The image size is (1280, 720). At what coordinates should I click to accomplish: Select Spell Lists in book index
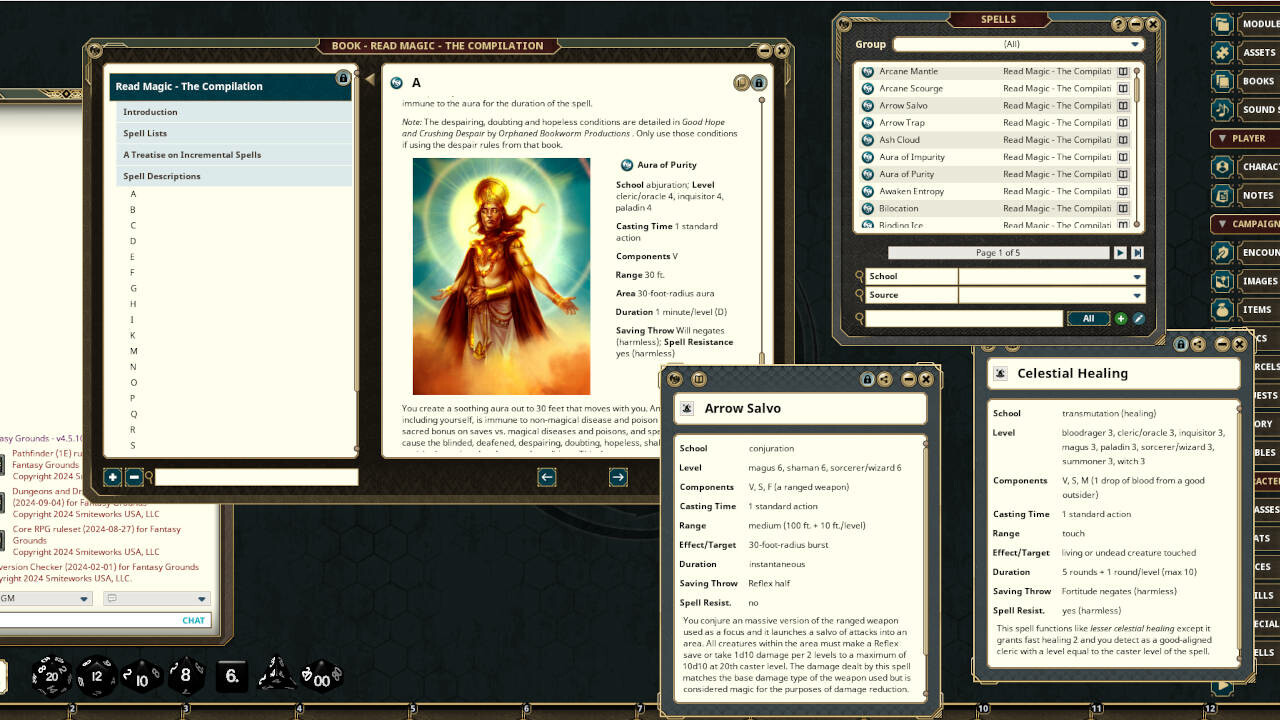[145, 133]
